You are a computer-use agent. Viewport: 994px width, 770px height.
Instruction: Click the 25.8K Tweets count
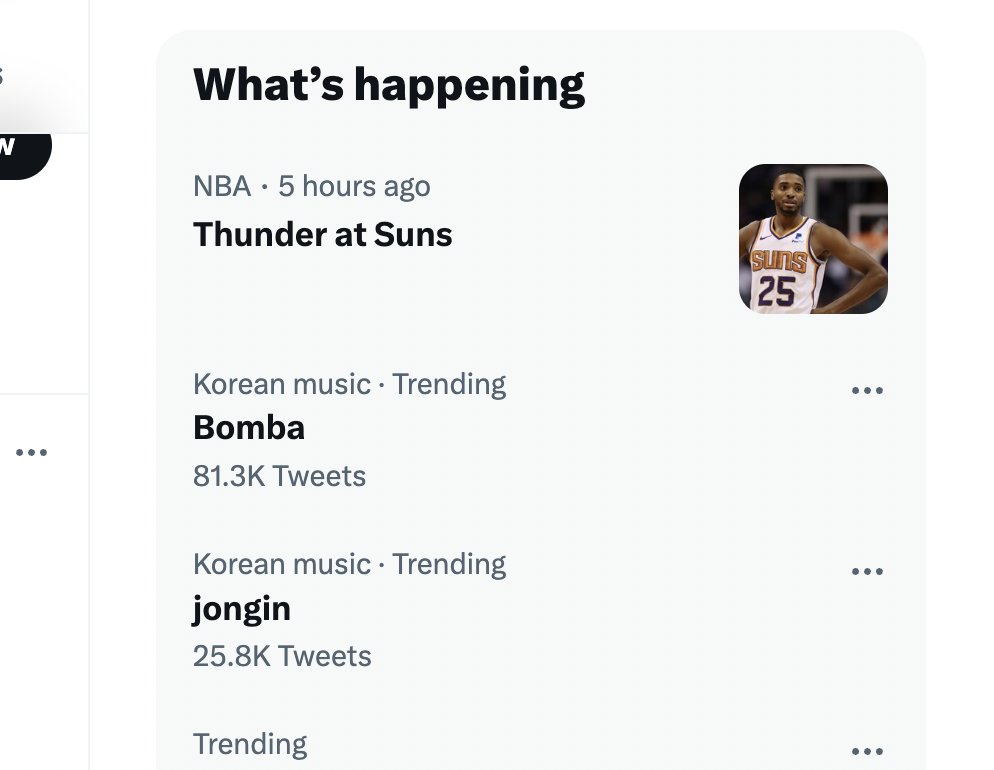coord(282,656)
